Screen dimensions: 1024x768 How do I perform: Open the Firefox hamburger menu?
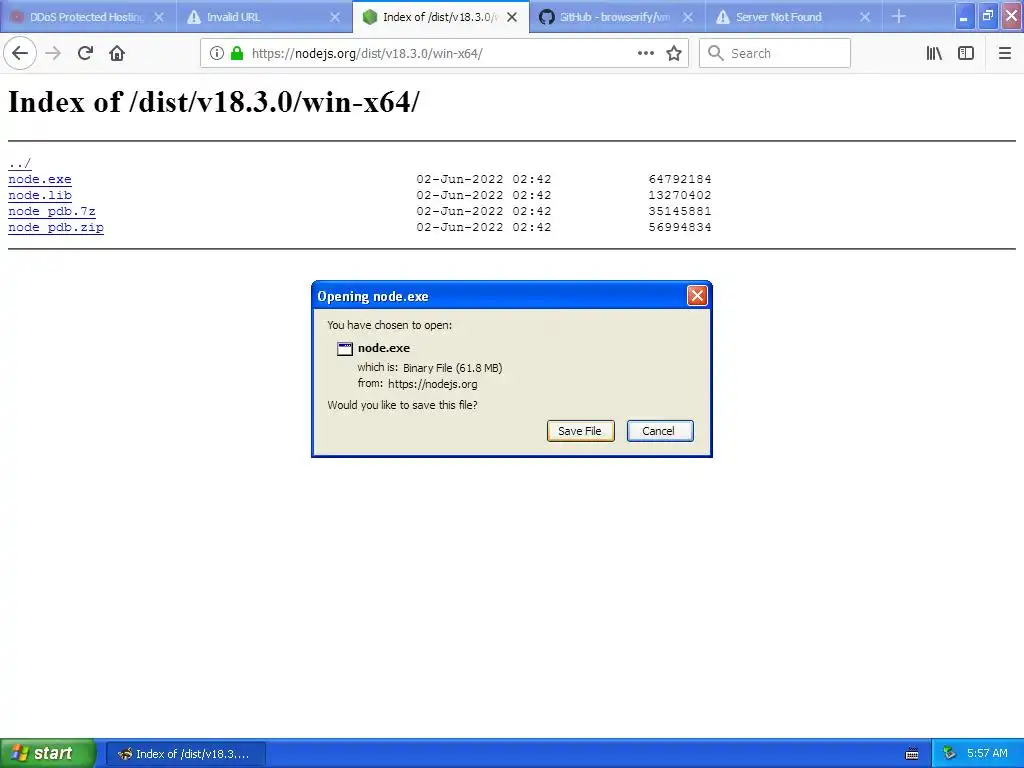coord(1004,53)
